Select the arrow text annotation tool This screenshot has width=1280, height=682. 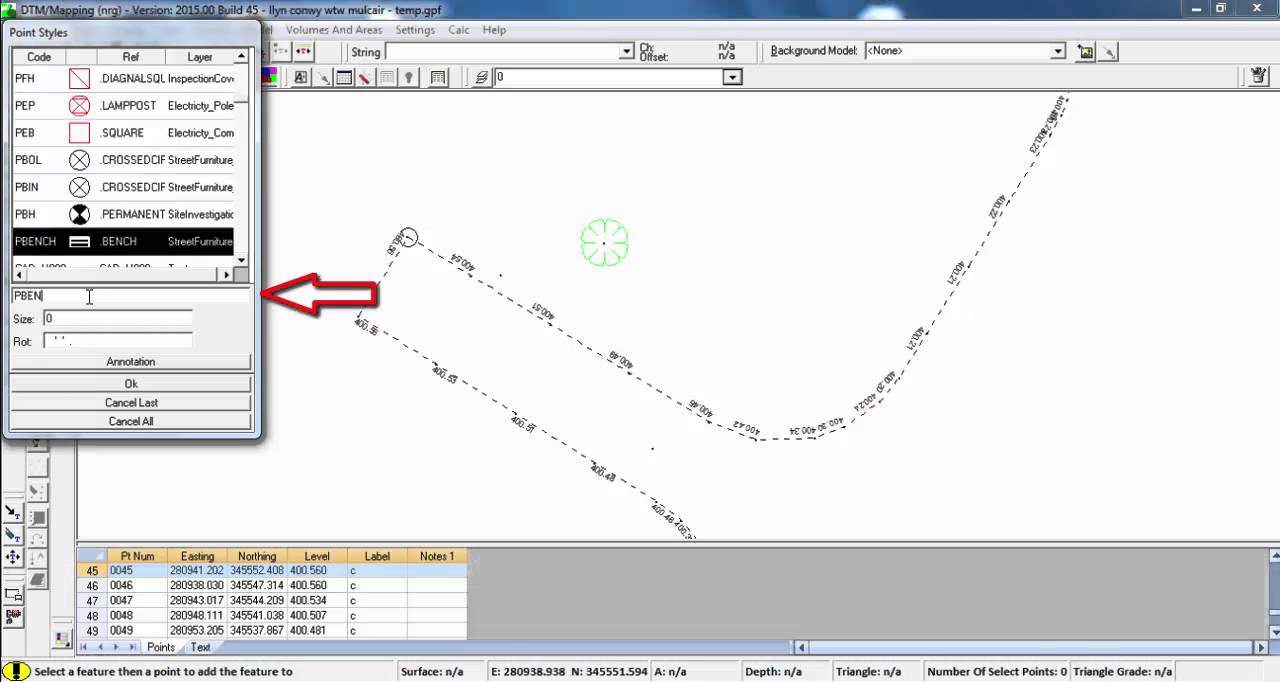pos(13,512)
